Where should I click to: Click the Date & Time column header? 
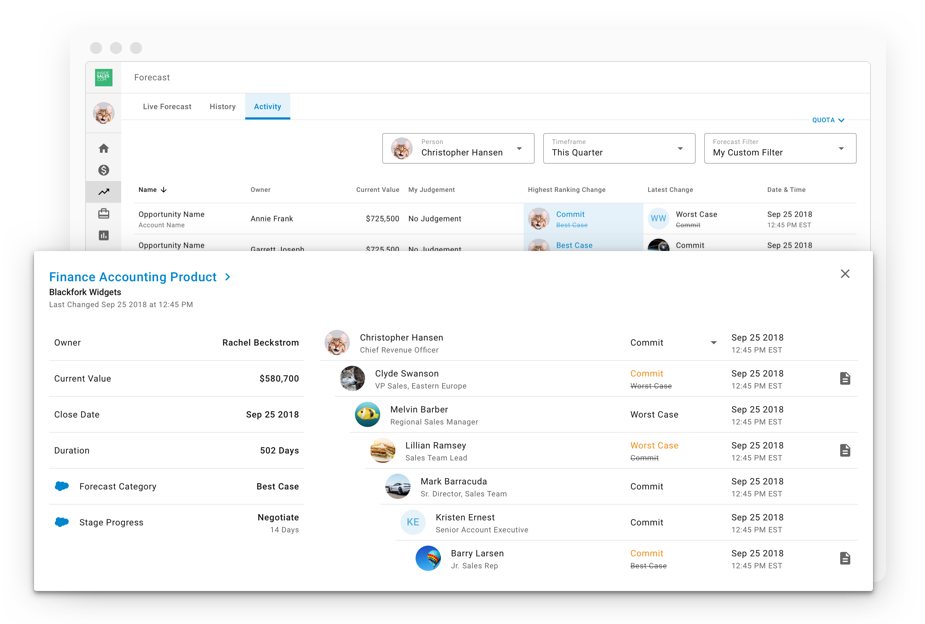coord(786,190)
